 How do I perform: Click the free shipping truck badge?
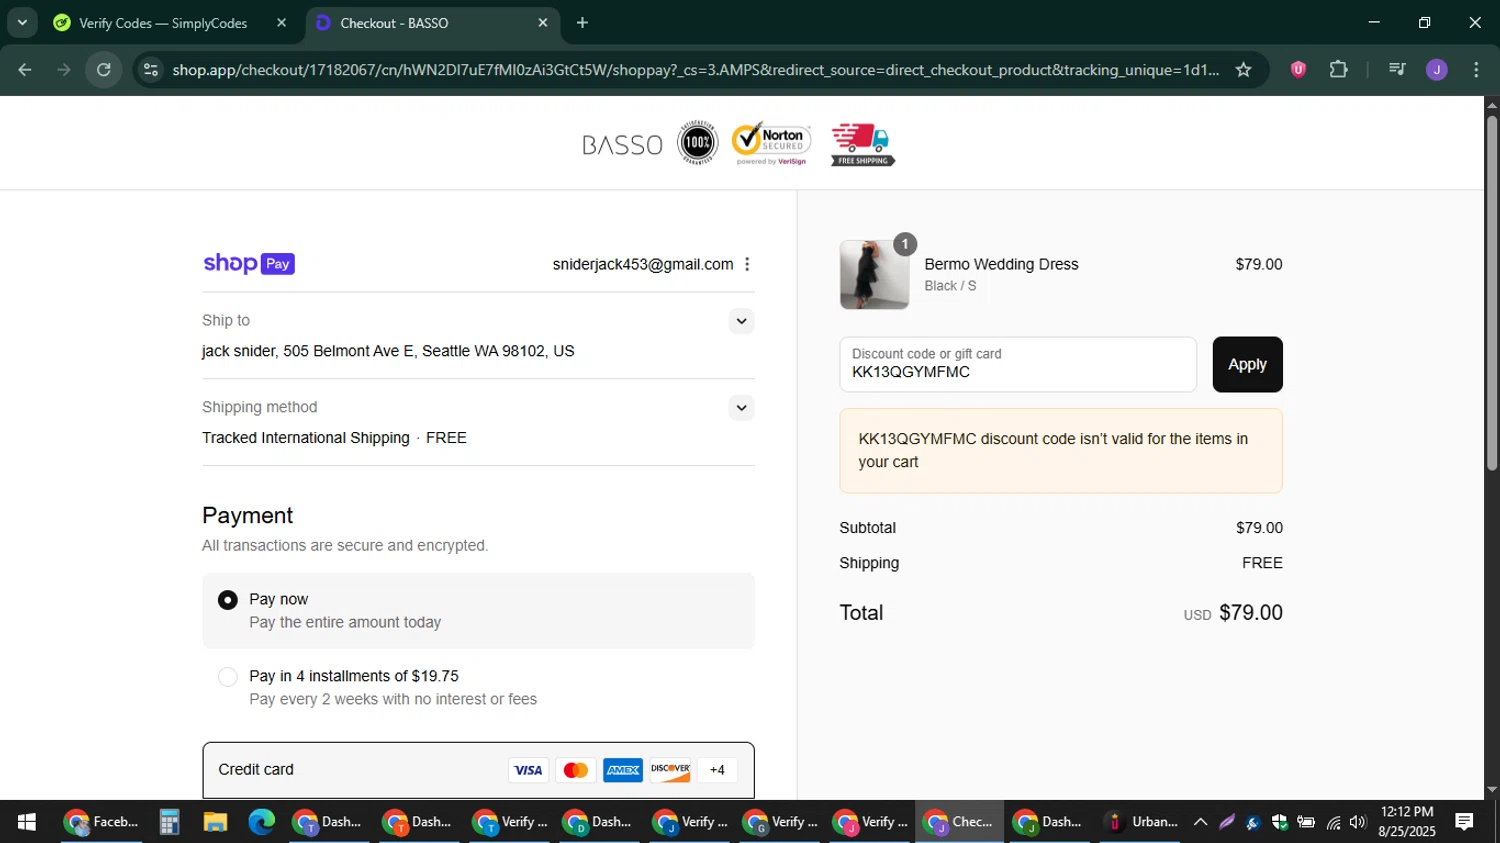862,144
